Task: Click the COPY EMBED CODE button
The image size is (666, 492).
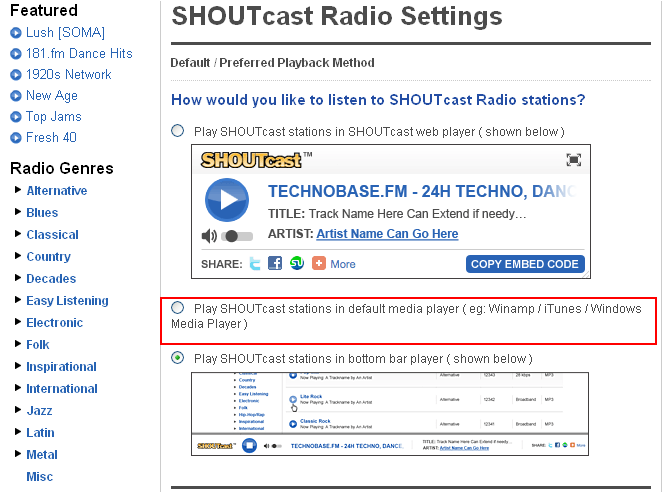Action: point(525,264)
